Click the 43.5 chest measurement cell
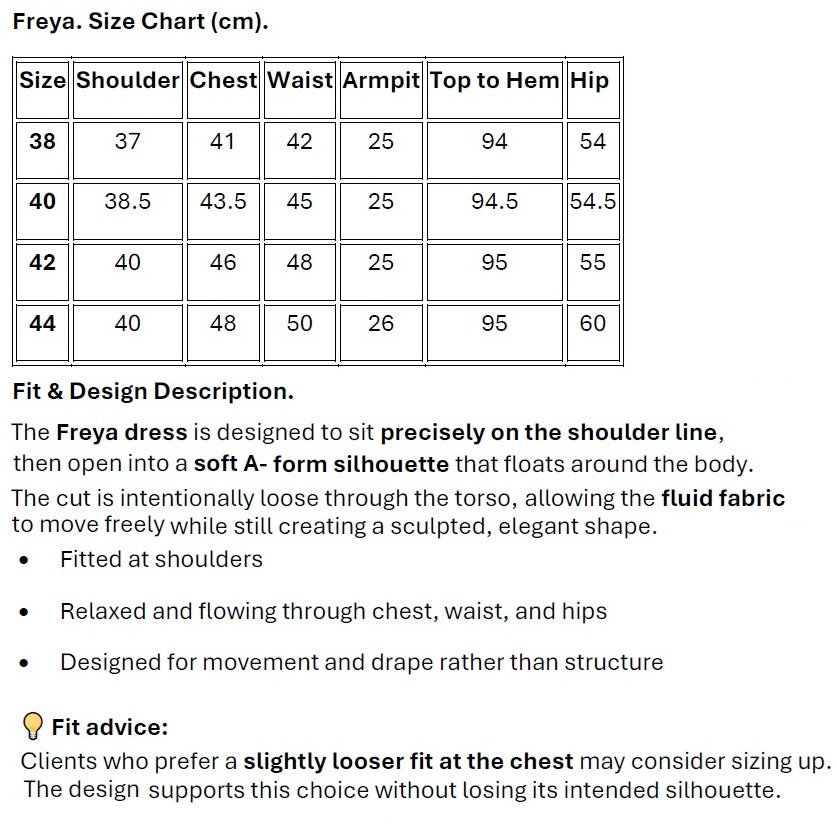Image resolution: width=837 pixels, height=835 pixels. 223,202
